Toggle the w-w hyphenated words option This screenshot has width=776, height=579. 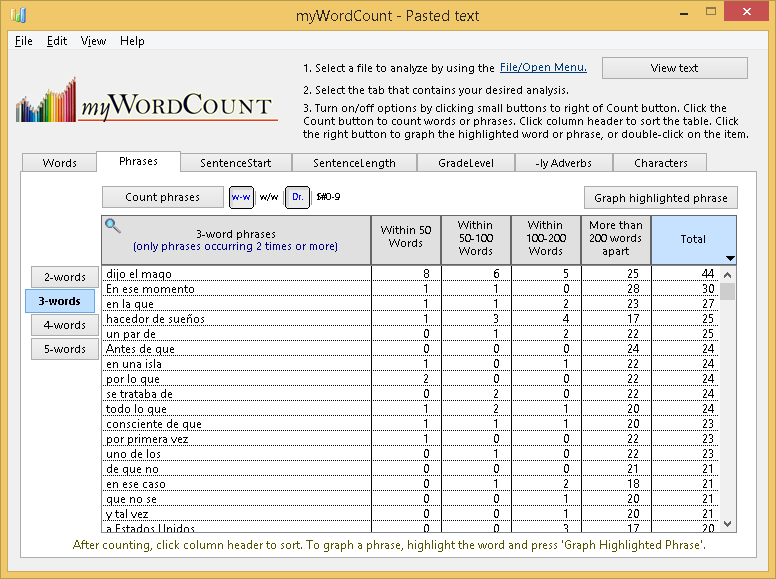(241, 197)
